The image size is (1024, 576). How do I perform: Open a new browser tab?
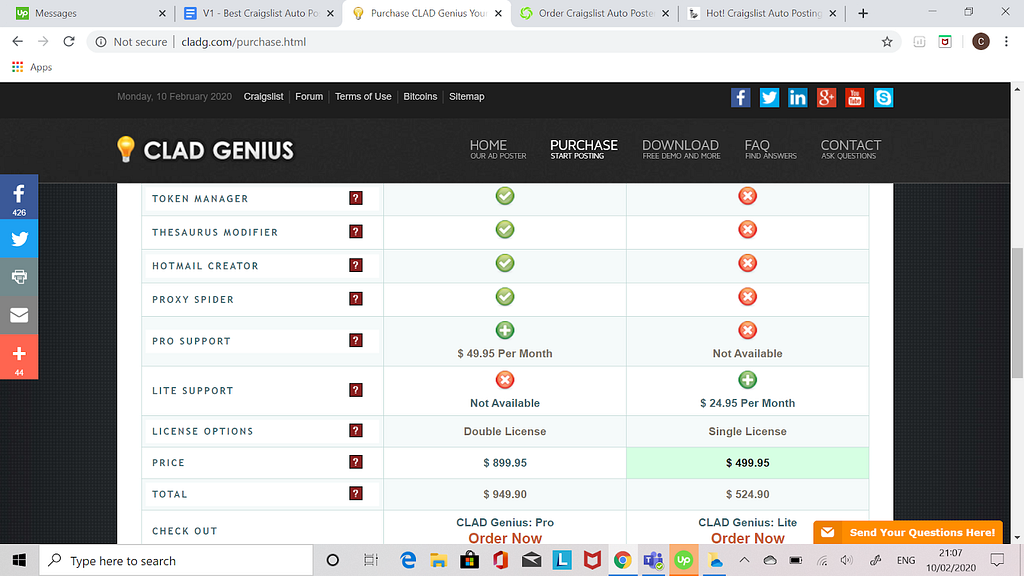coord(863,13)
